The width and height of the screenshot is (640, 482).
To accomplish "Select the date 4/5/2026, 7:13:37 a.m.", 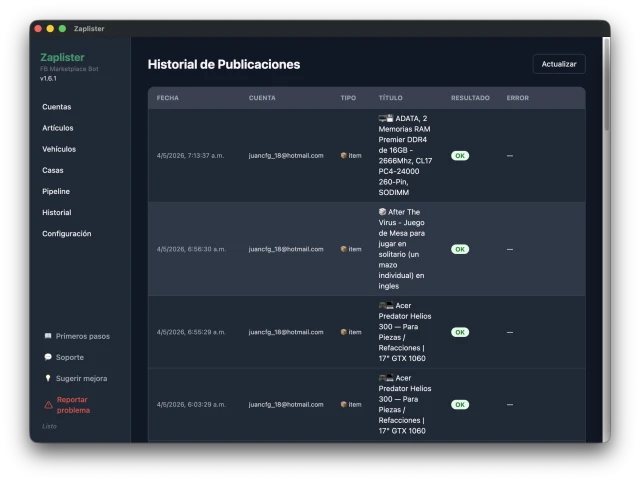I will tap(190, 155).
